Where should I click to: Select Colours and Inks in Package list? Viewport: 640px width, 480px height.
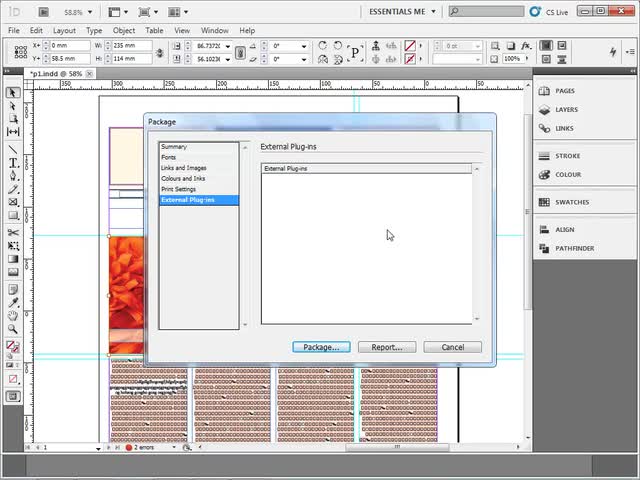pos(199,178)
